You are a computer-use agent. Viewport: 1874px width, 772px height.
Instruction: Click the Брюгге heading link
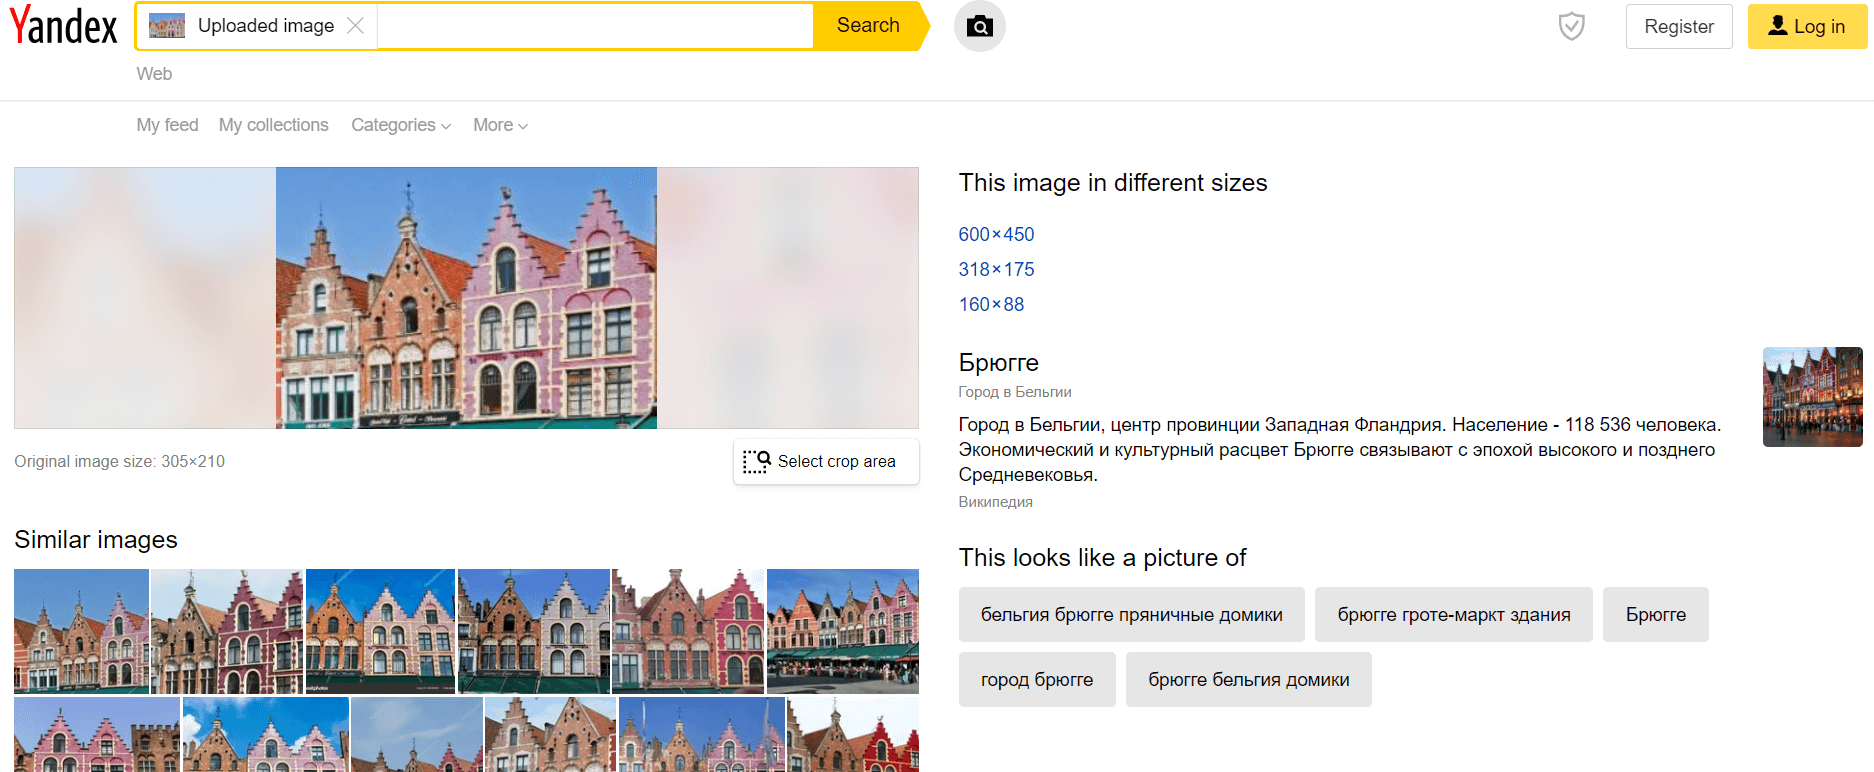coord(998,362)
